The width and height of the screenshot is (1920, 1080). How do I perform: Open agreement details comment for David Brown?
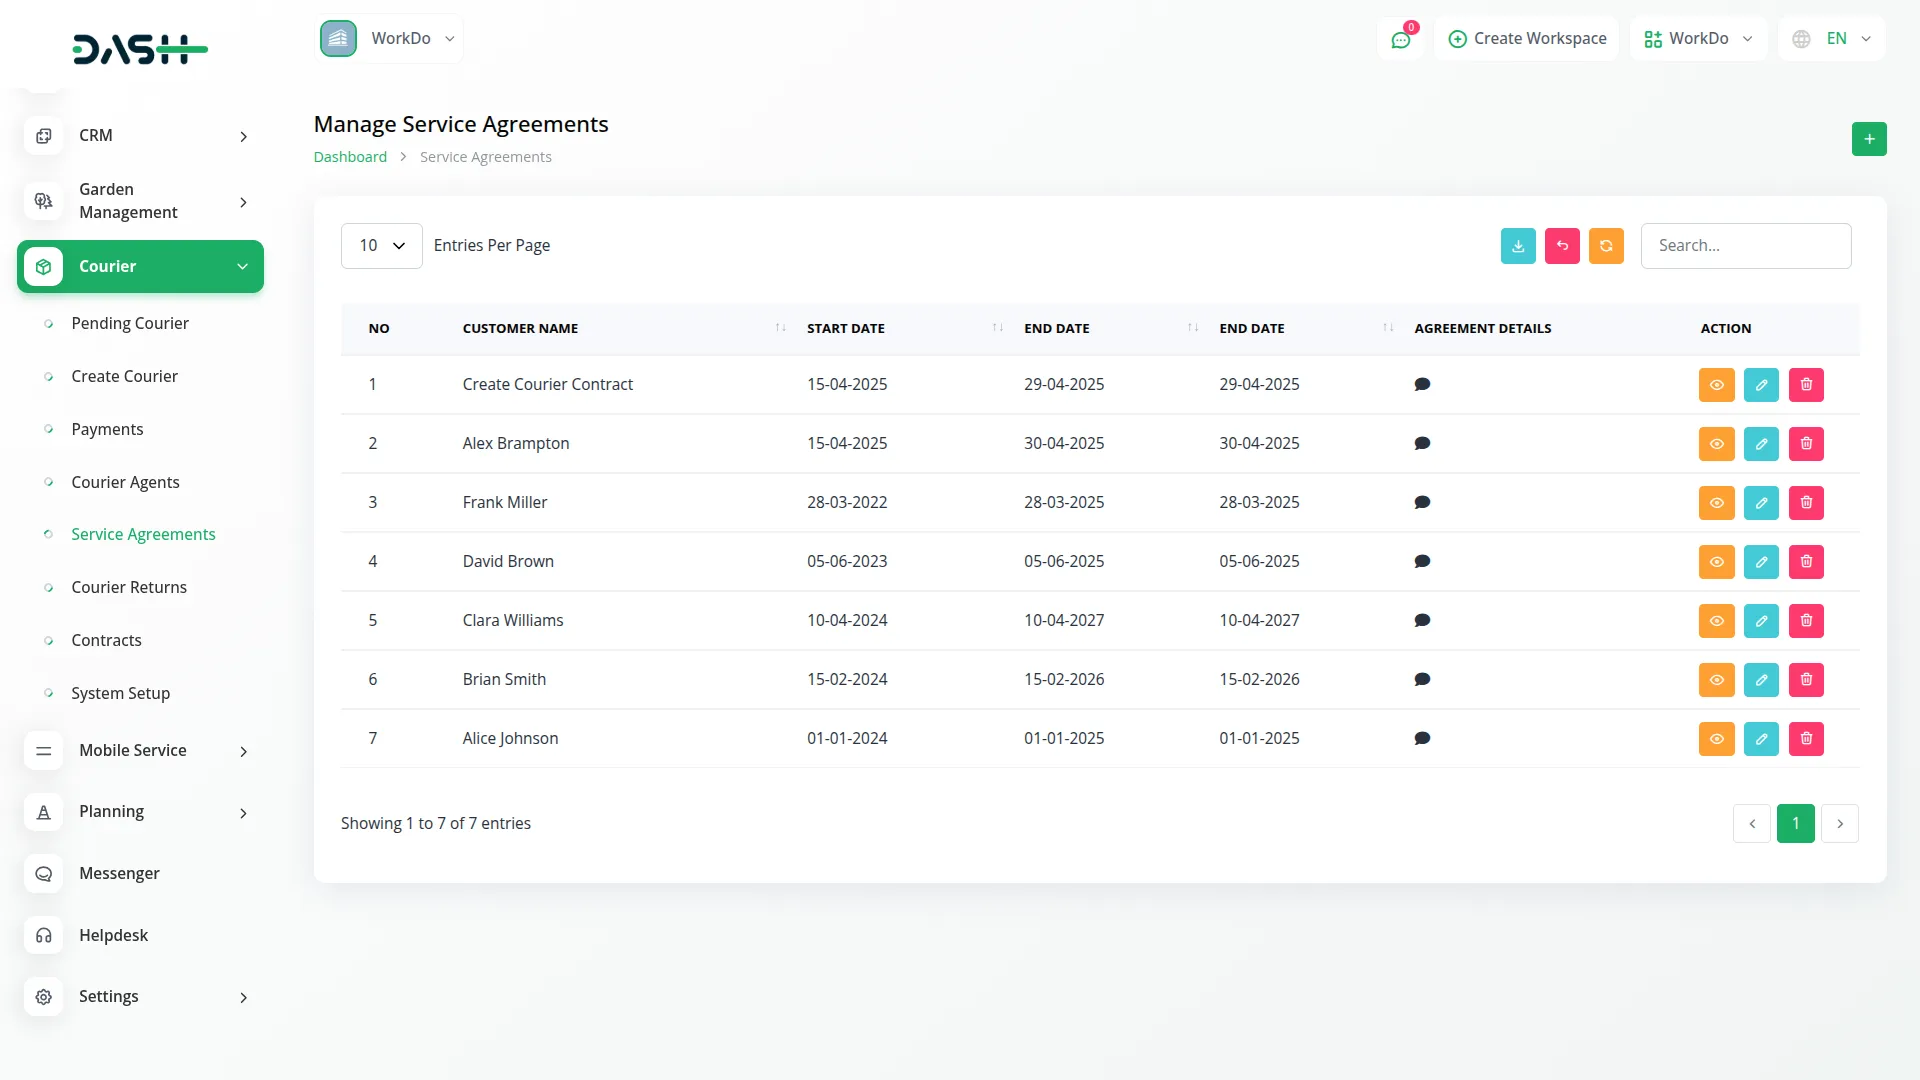pos(1421,562)
